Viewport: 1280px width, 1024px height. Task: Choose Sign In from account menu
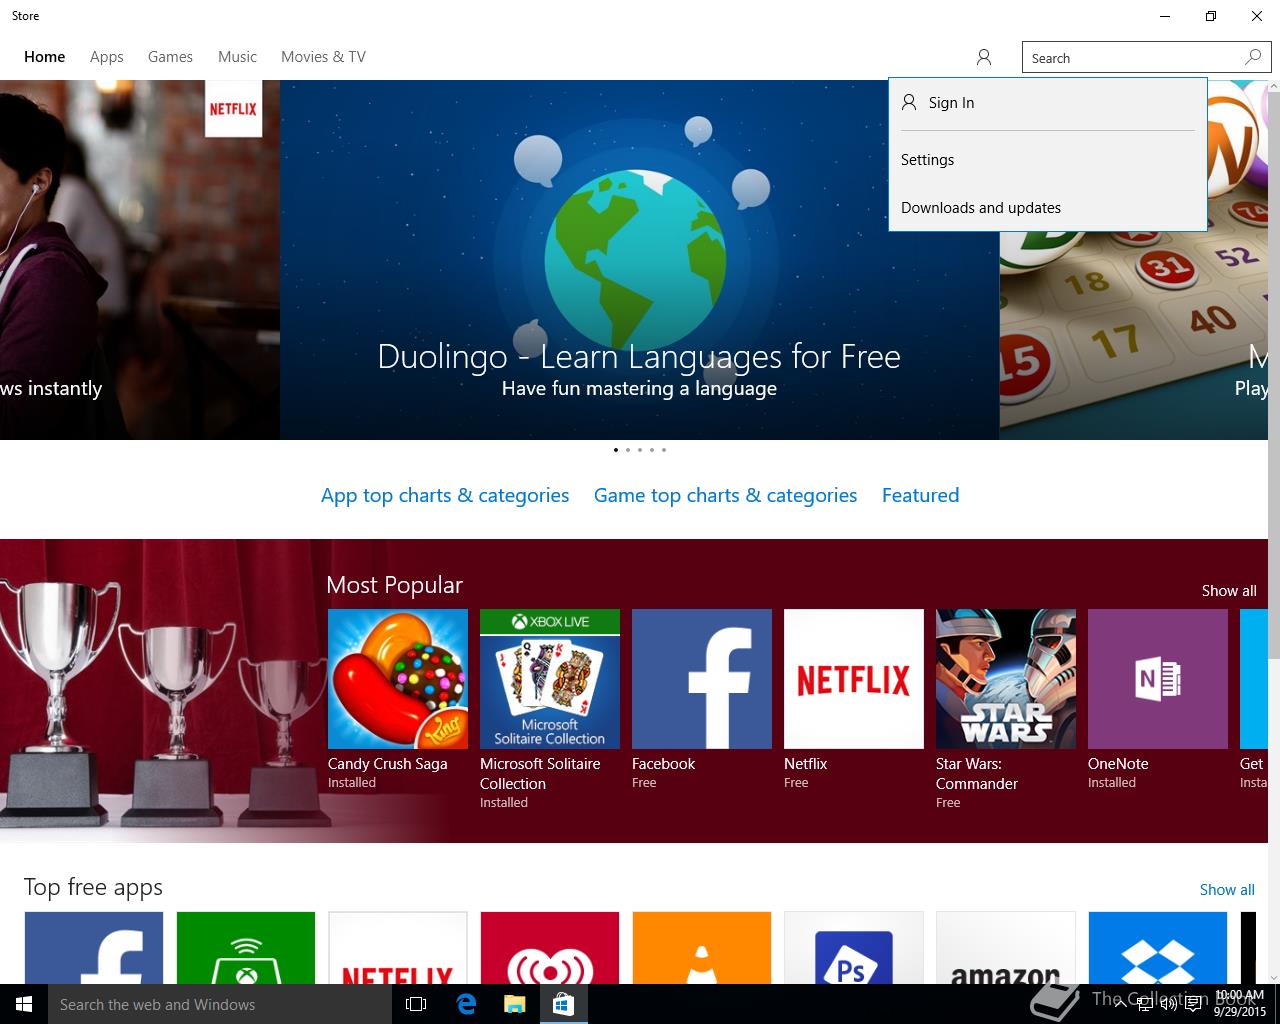click(1048, 103)
